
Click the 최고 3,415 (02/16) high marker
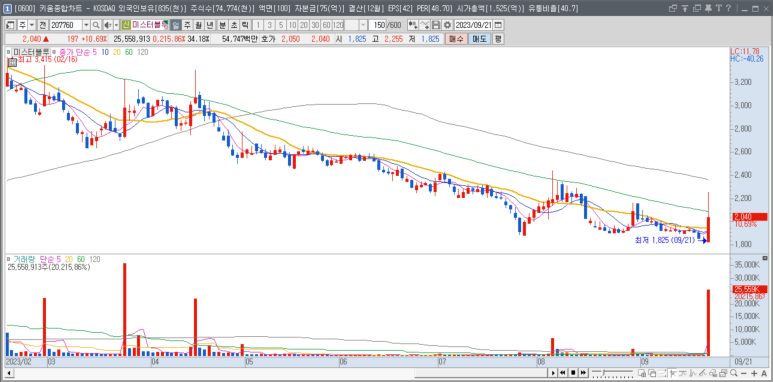click(x=48, y=60)
